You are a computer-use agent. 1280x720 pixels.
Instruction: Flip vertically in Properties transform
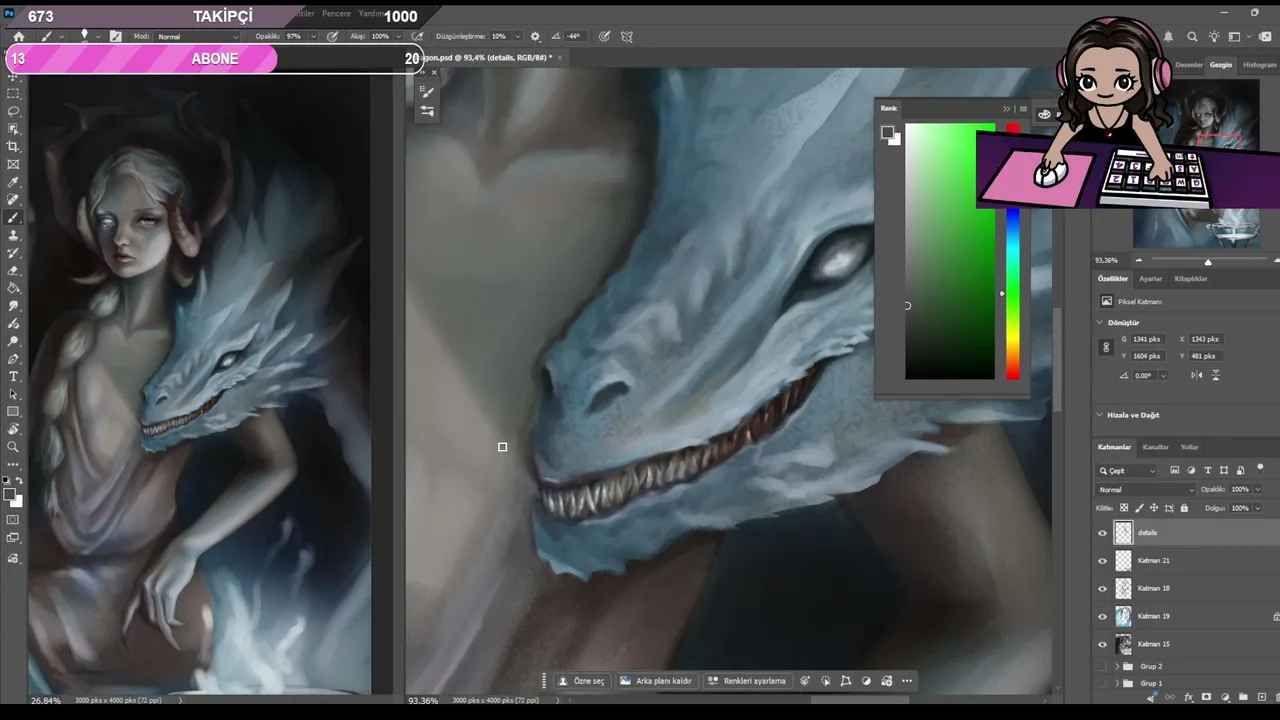pos(1216,375)
